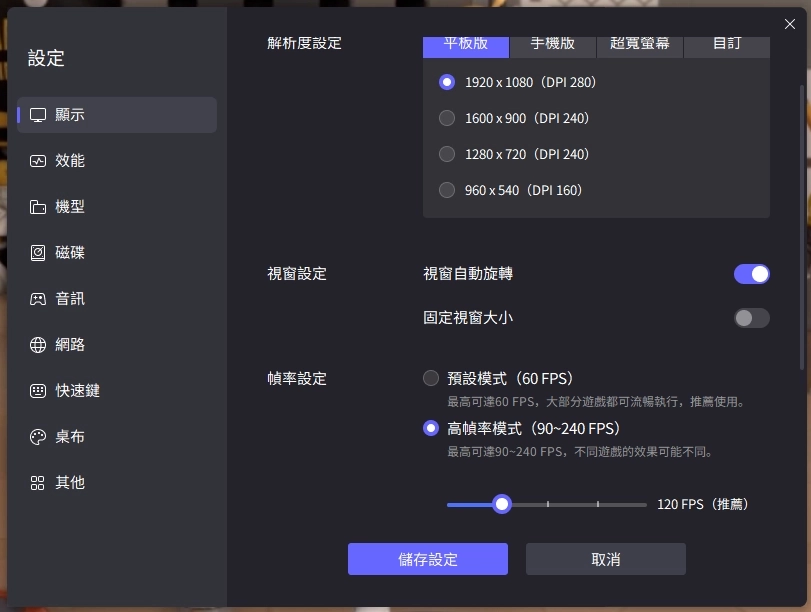Switch to the 自訂 custom tab
This screenshot has width=811, height=612.
727,44
